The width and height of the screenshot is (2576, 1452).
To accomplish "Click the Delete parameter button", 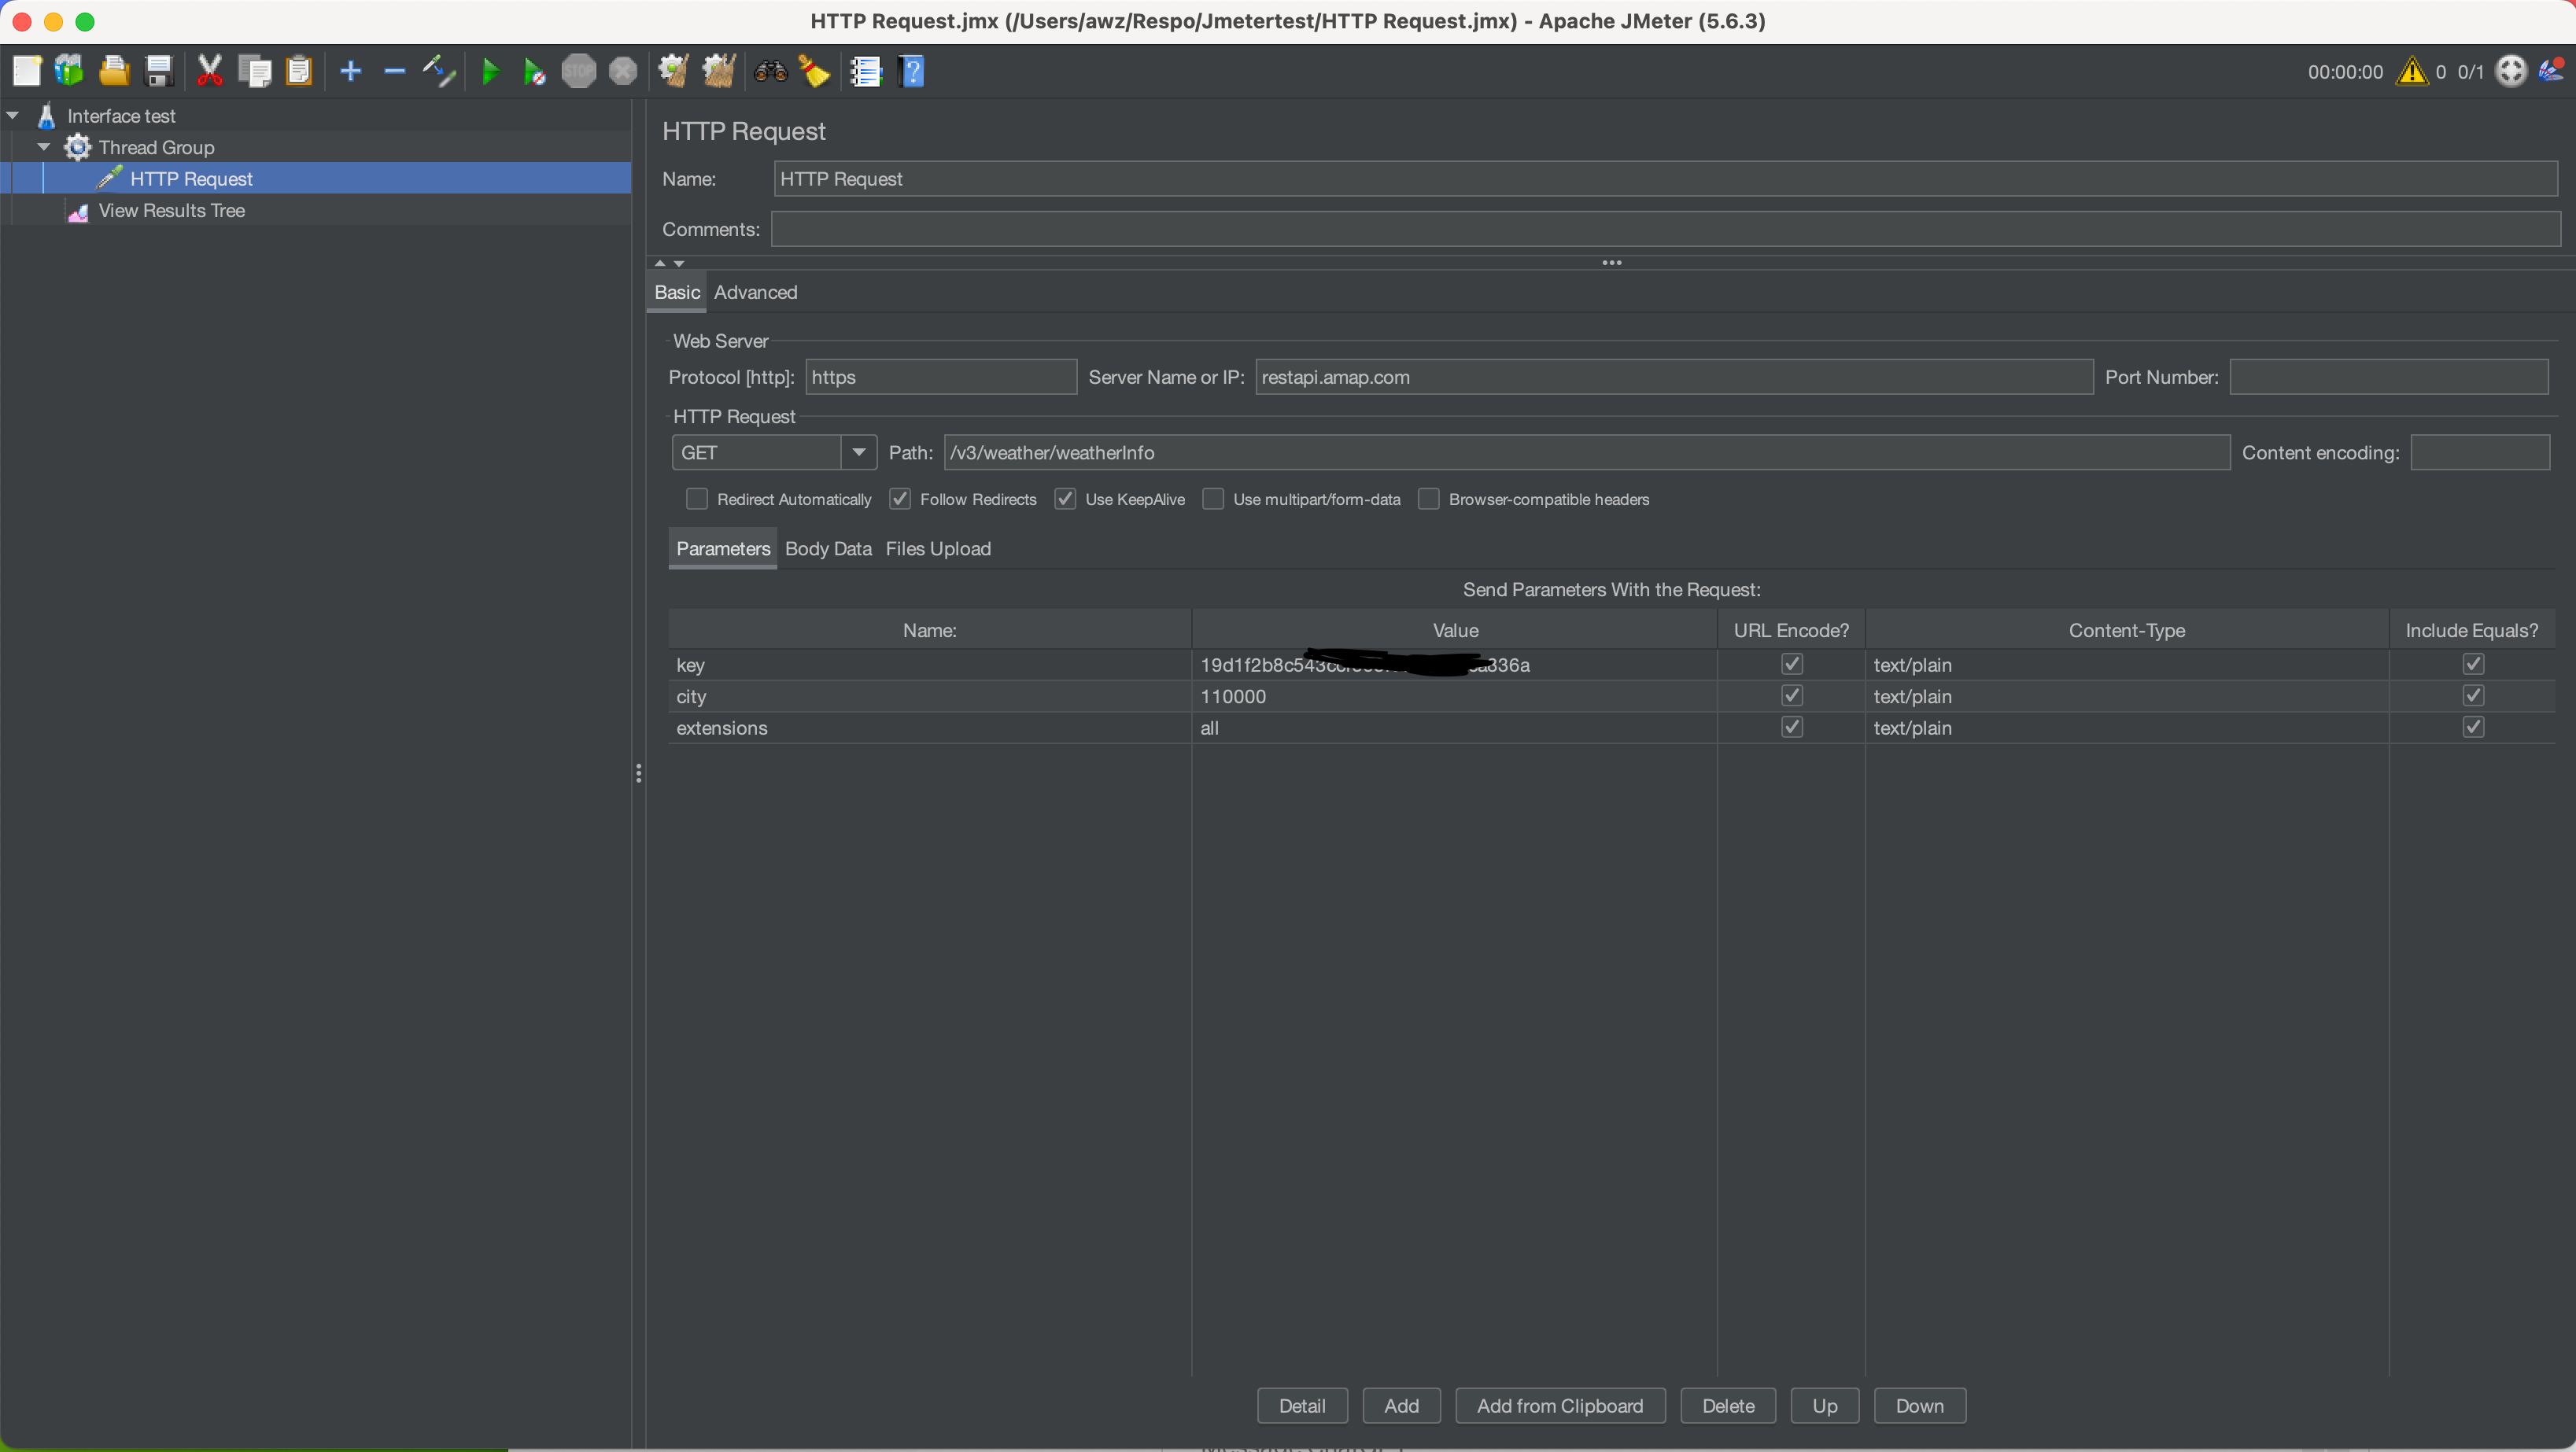I will [1728, 1405].
